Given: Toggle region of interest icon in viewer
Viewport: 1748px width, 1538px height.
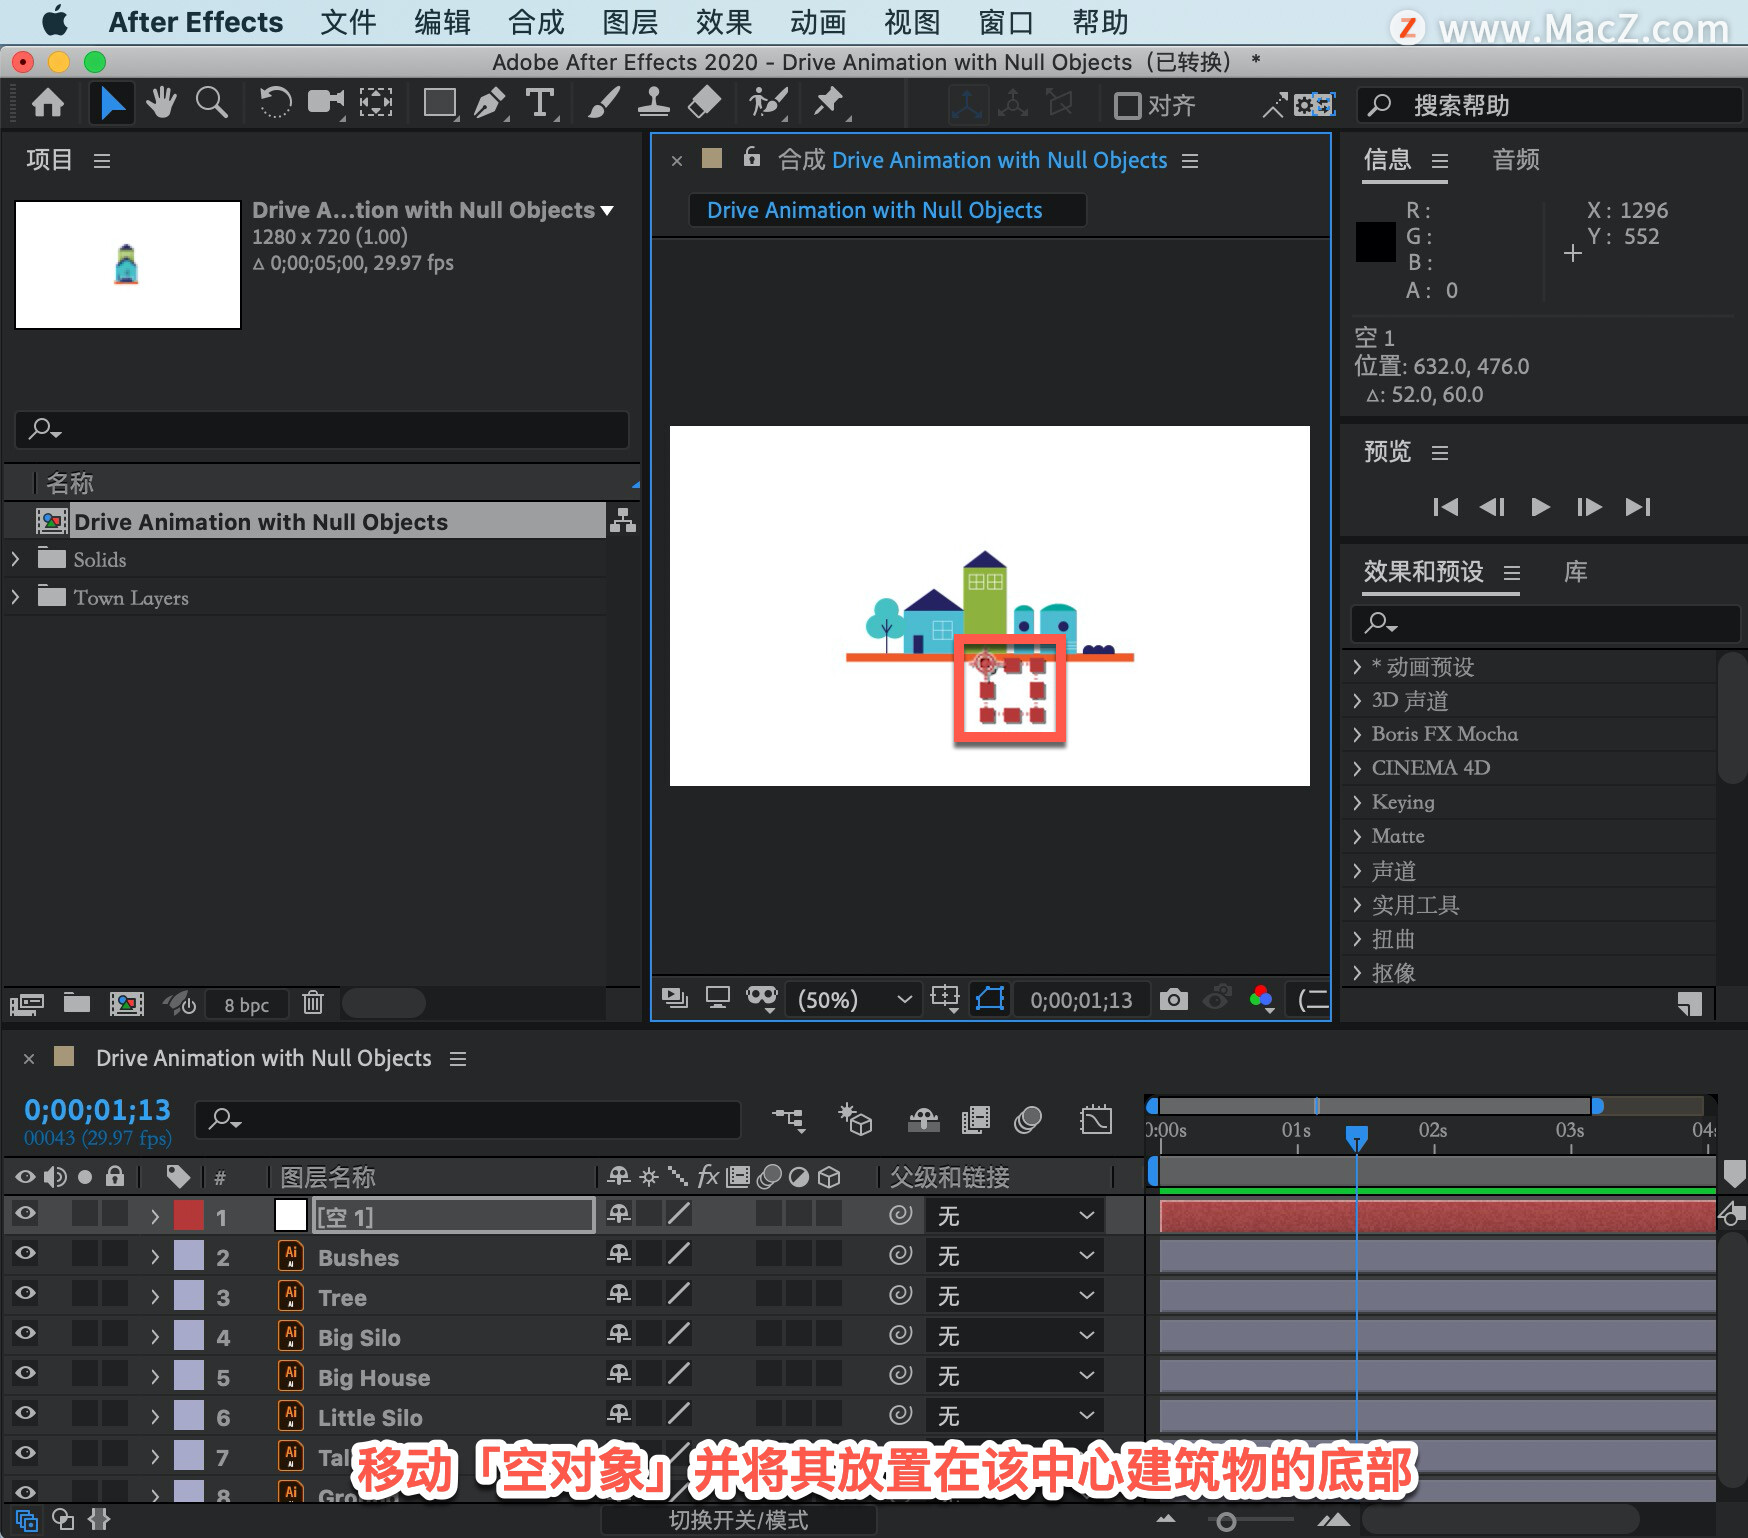Looking at the screenshot, I should [945, 999].
